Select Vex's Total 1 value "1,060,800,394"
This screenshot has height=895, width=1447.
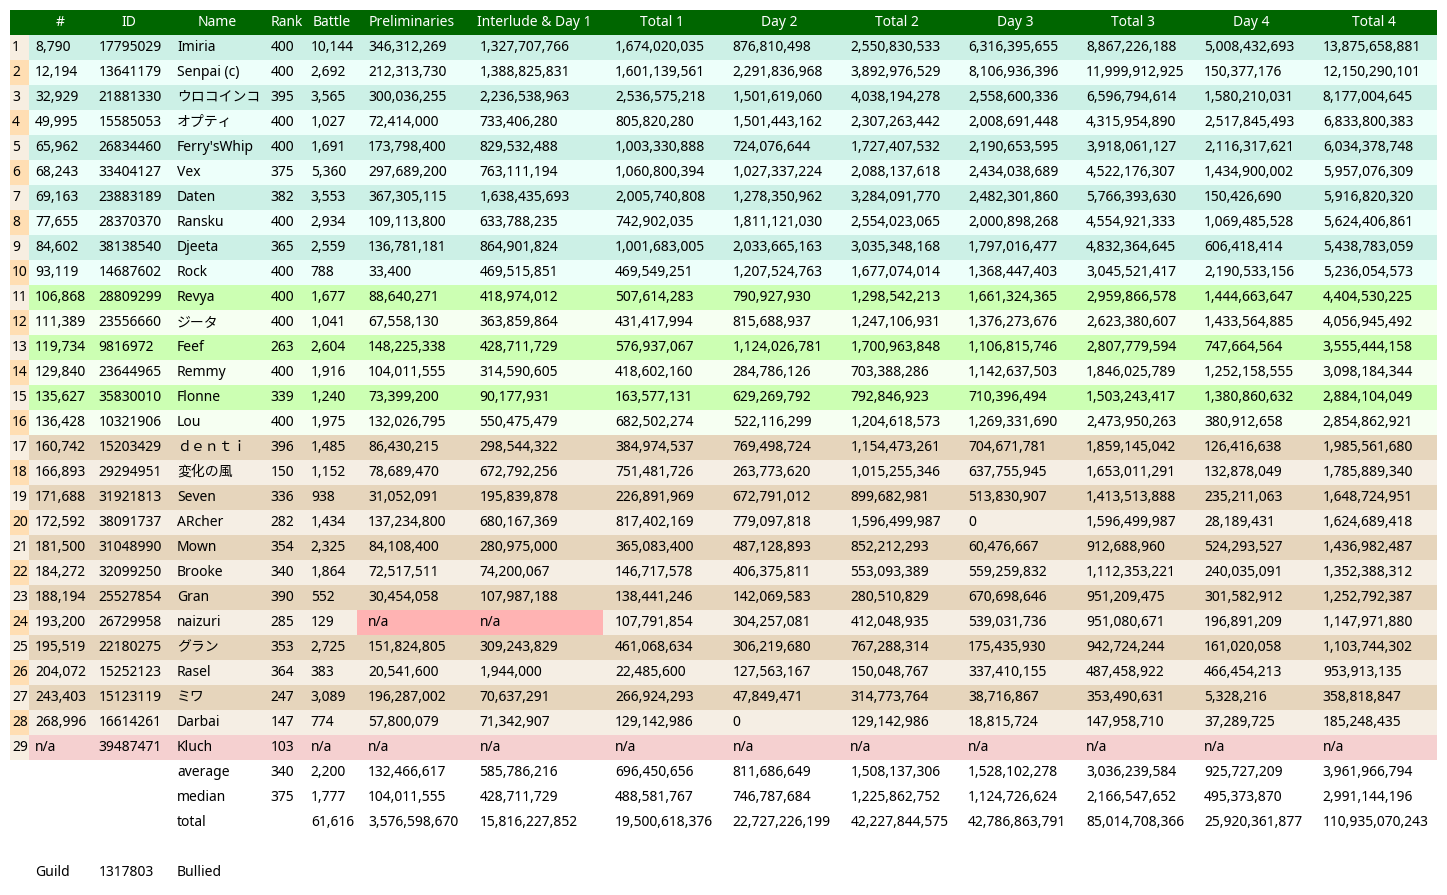click(660, 171)
